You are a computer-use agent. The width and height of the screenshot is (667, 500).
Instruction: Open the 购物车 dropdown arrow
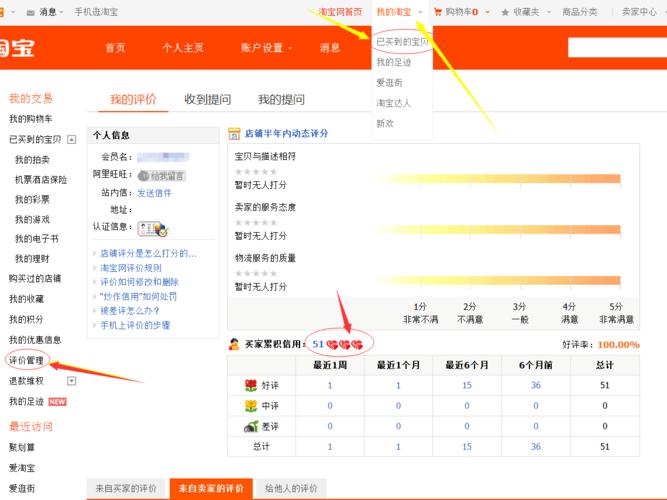point(487,12)
